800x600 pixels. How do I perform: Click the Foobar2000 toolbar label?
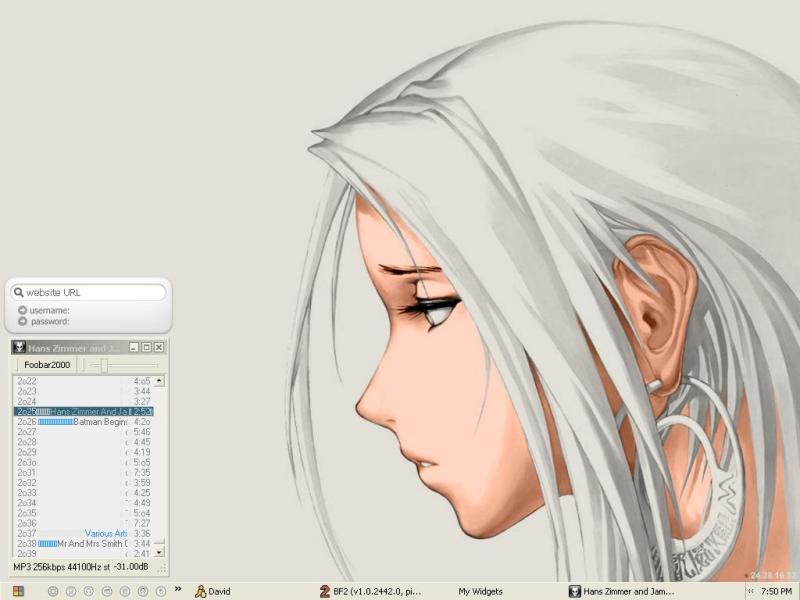point(47,365)
